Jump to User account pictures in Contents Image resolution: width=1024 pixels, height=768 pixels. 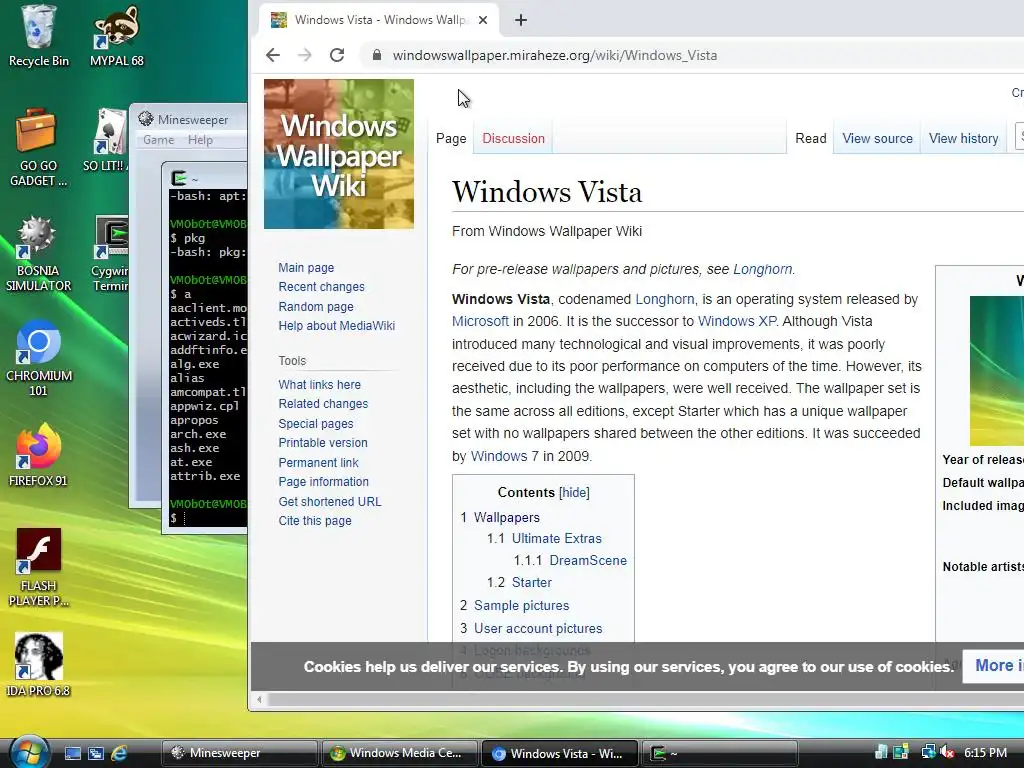click(x=538, y=628)
